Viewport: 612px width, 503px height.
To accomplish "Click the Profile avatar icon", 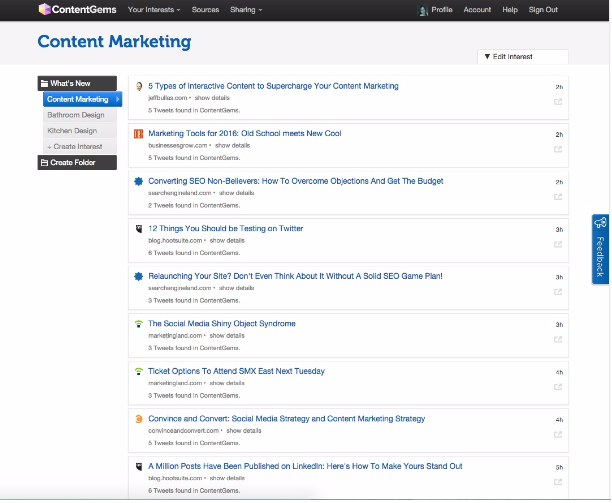I will click(423, 11).
